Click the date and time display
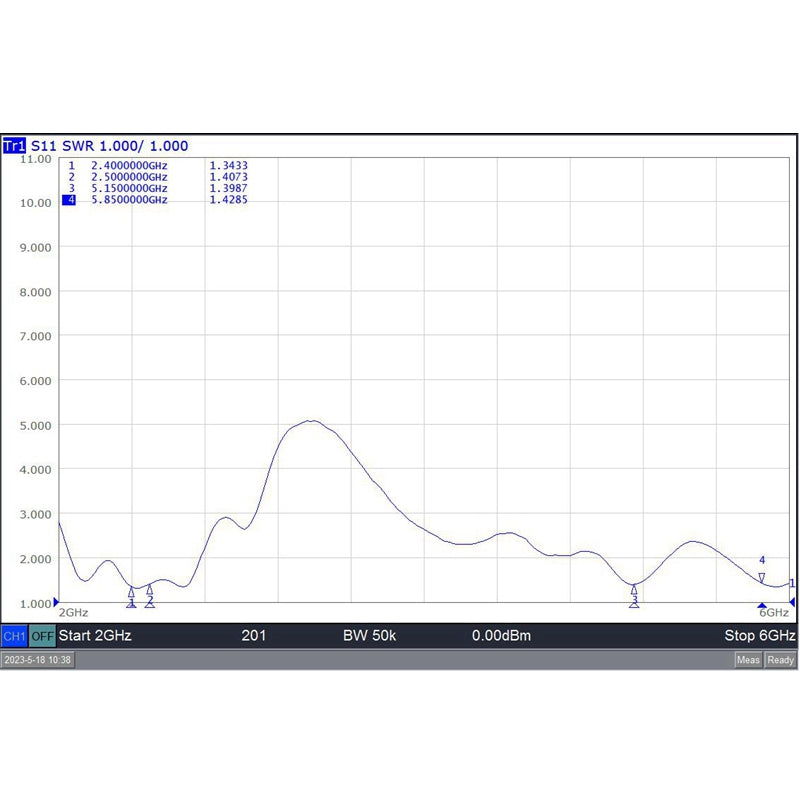 pos(38,660)
